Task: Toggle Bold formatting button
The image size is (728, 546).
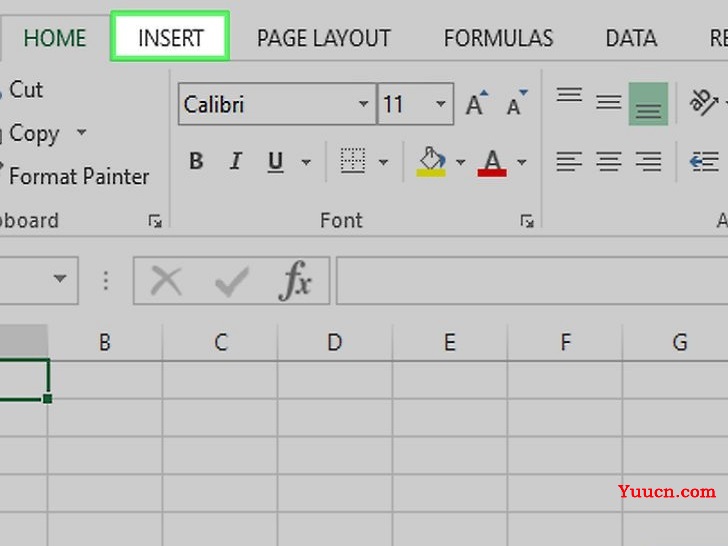Action: pyautogui.click(x=196, y=161)
